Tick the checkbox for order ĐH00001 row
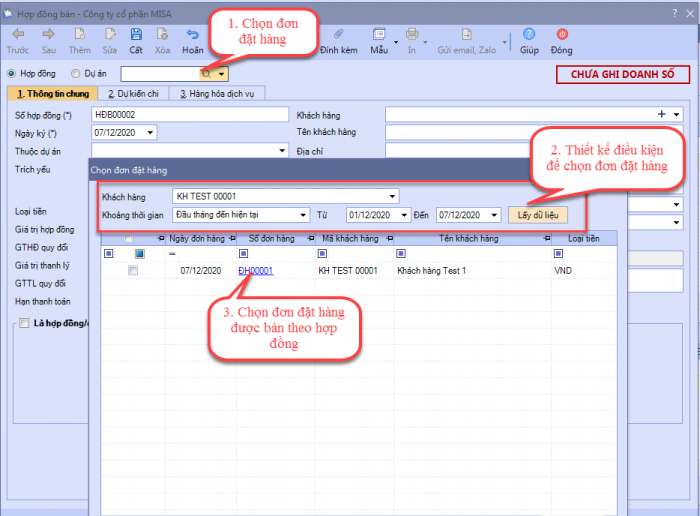700x516 pixels. [x=133, y=271]
